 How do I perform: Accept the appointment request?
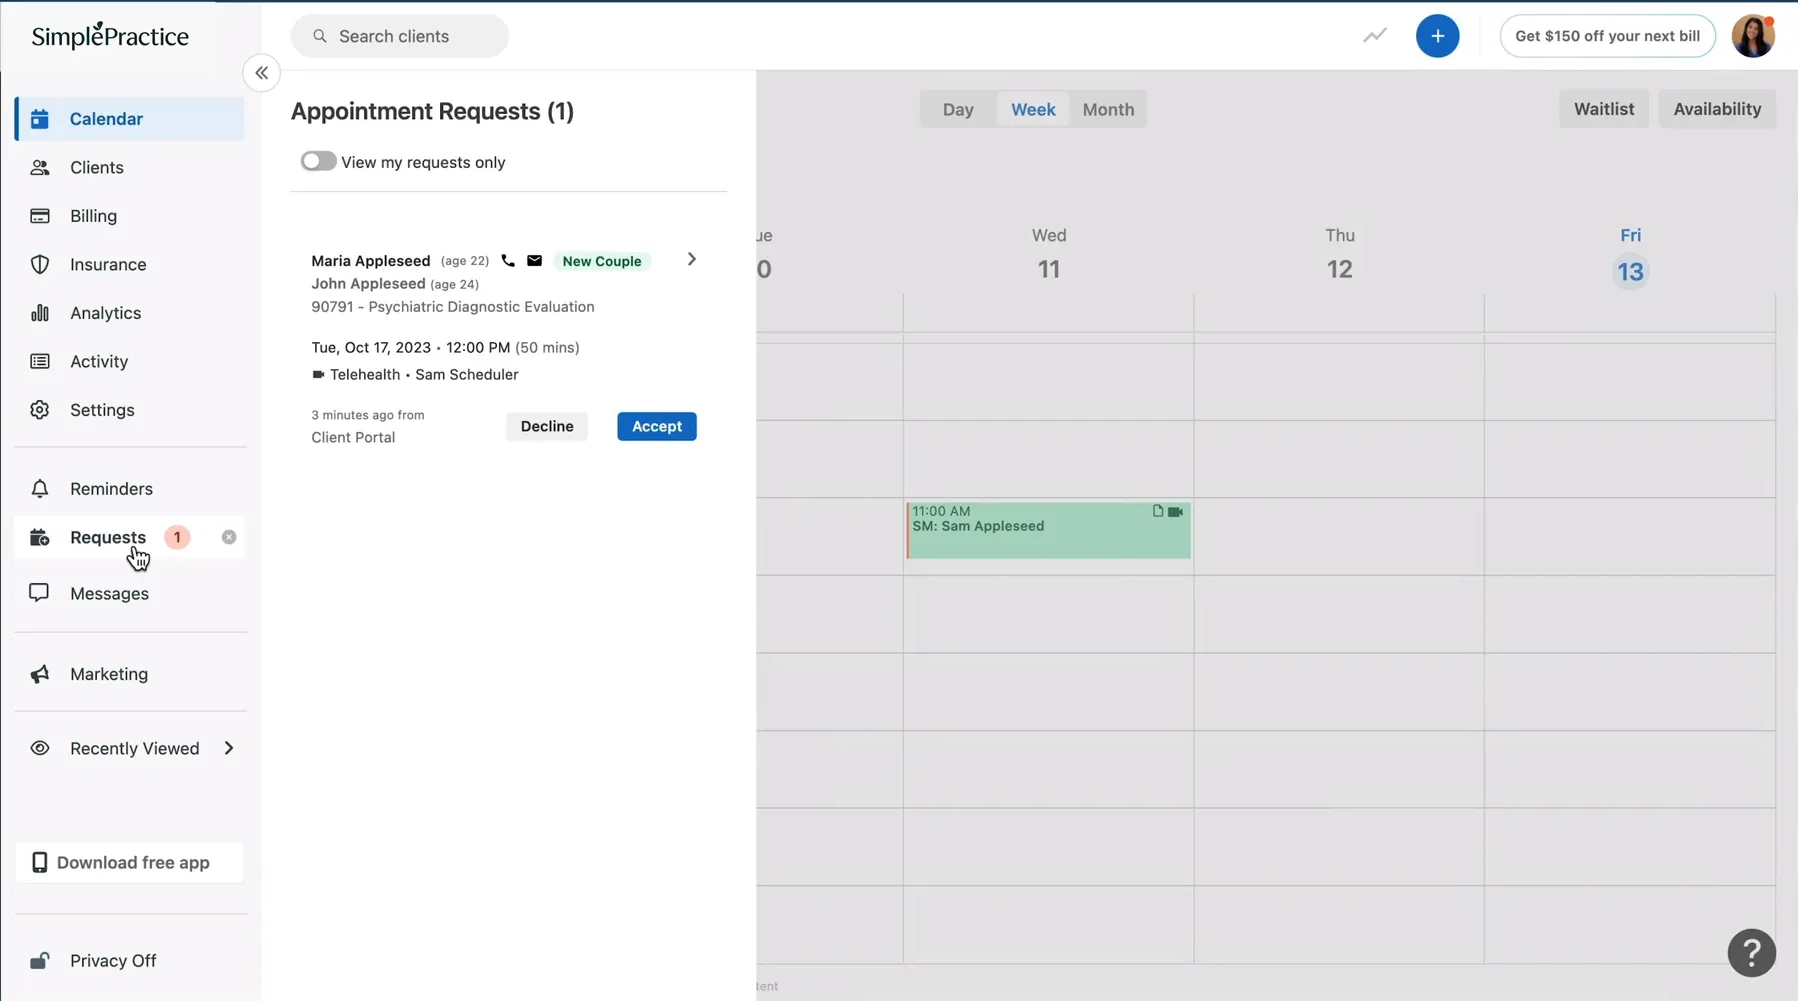(x=657, y=426)
